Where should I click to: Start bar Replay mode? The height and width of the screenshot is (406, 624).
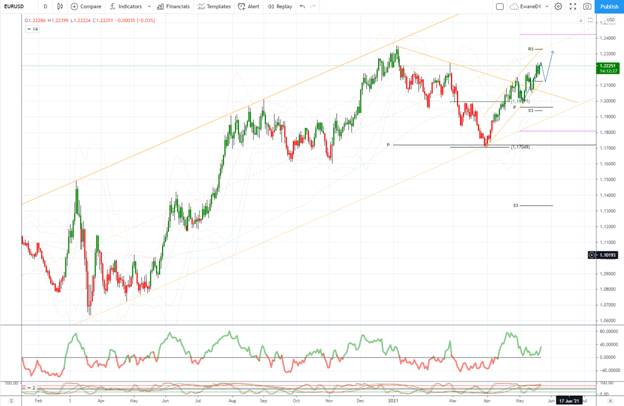[280, 6]
